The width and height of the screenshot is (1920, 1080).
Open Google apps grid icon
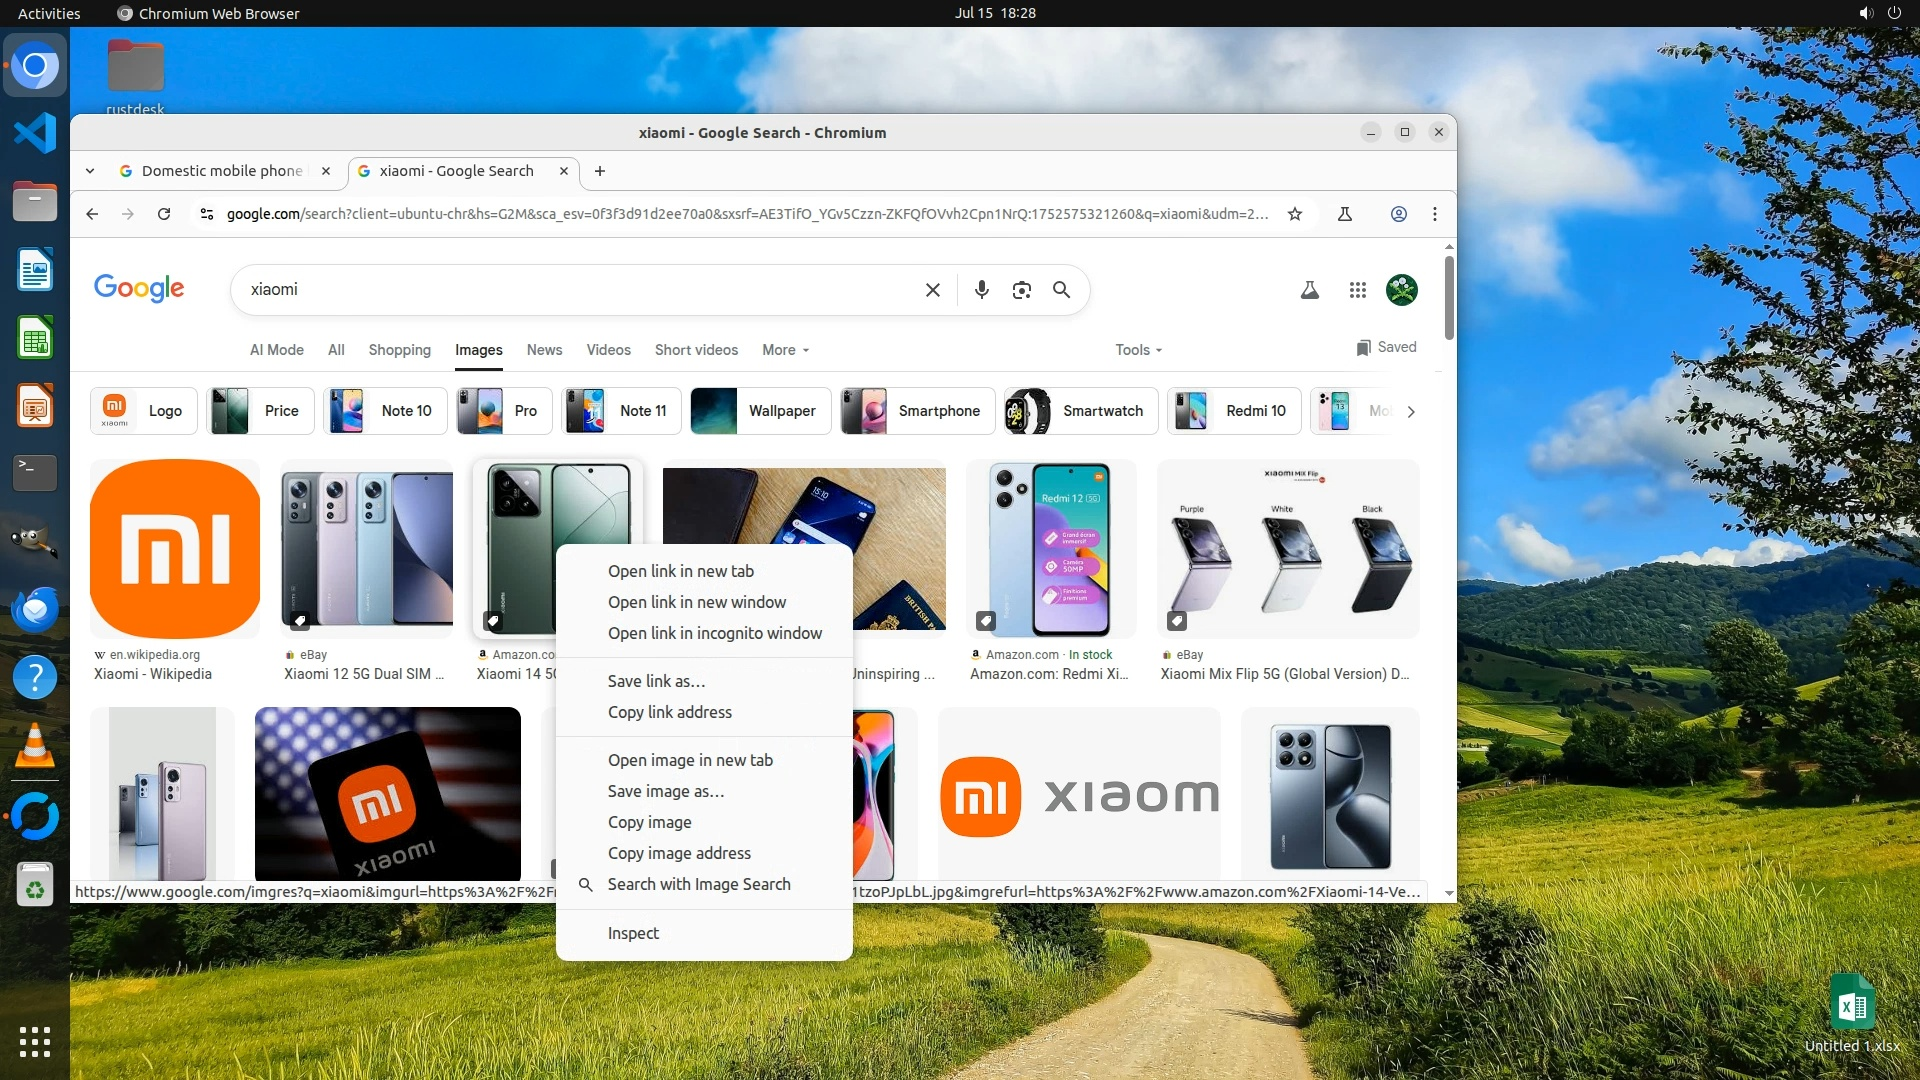[1357, 290]
